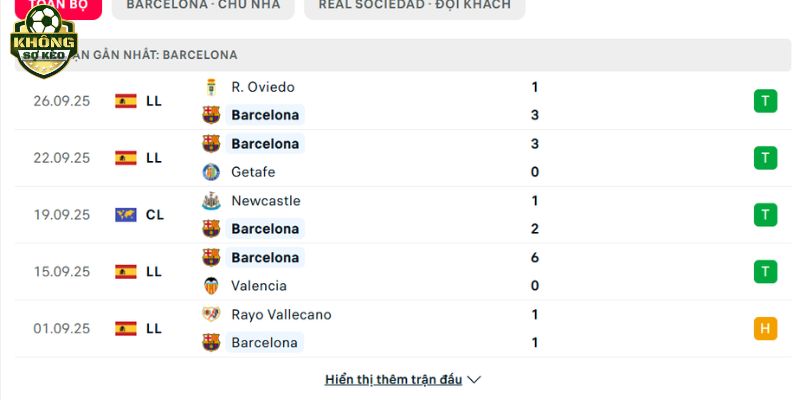Click the Không Sợ Kèo logo
Viewport: 800px width, 400px height.
(x=44, y=42)
